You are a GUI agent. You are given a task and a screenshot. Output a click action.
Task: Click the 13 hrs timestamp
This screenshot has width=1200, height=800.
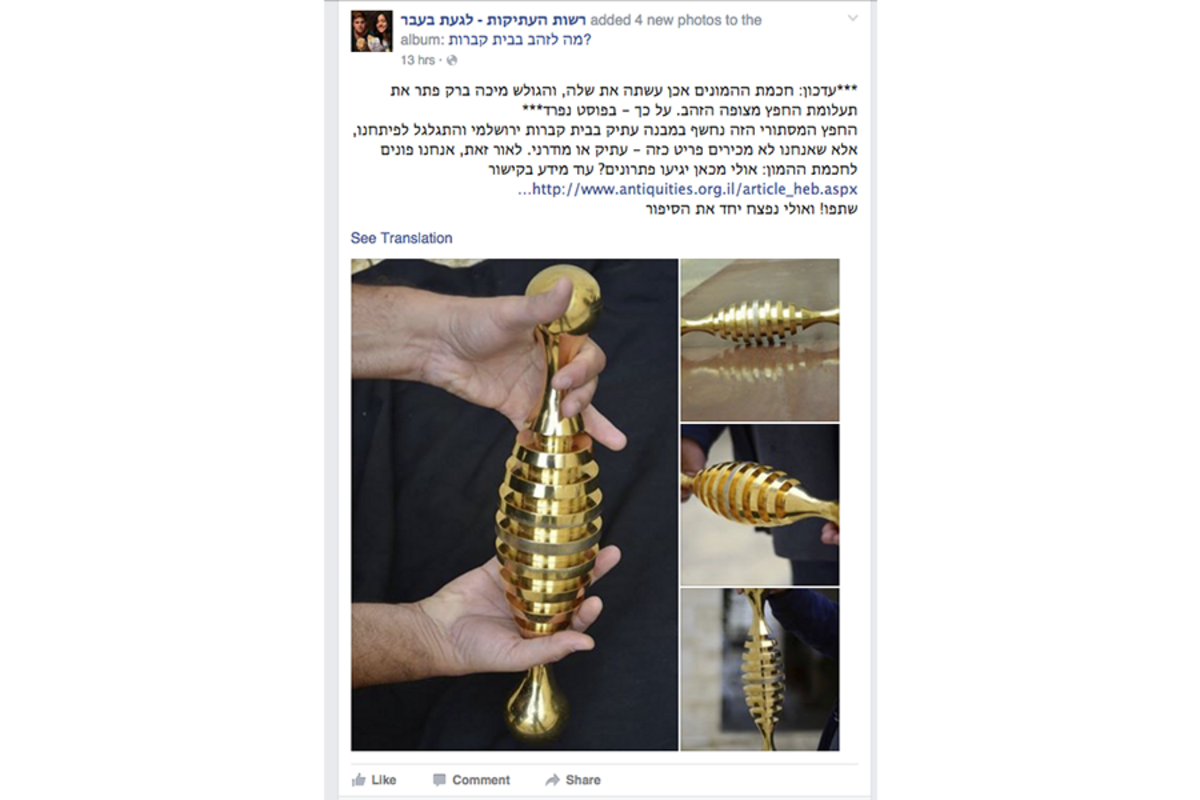(x=418, y=61)
